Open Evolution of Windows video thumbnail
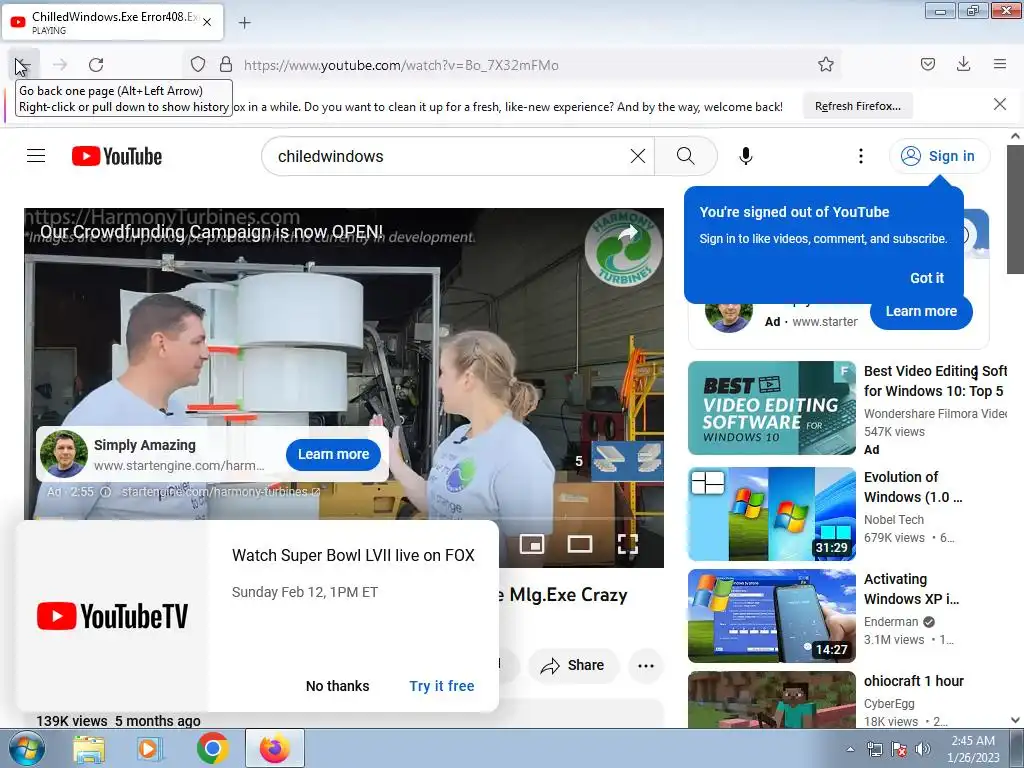1024x768 pixels. click(772, 514)
